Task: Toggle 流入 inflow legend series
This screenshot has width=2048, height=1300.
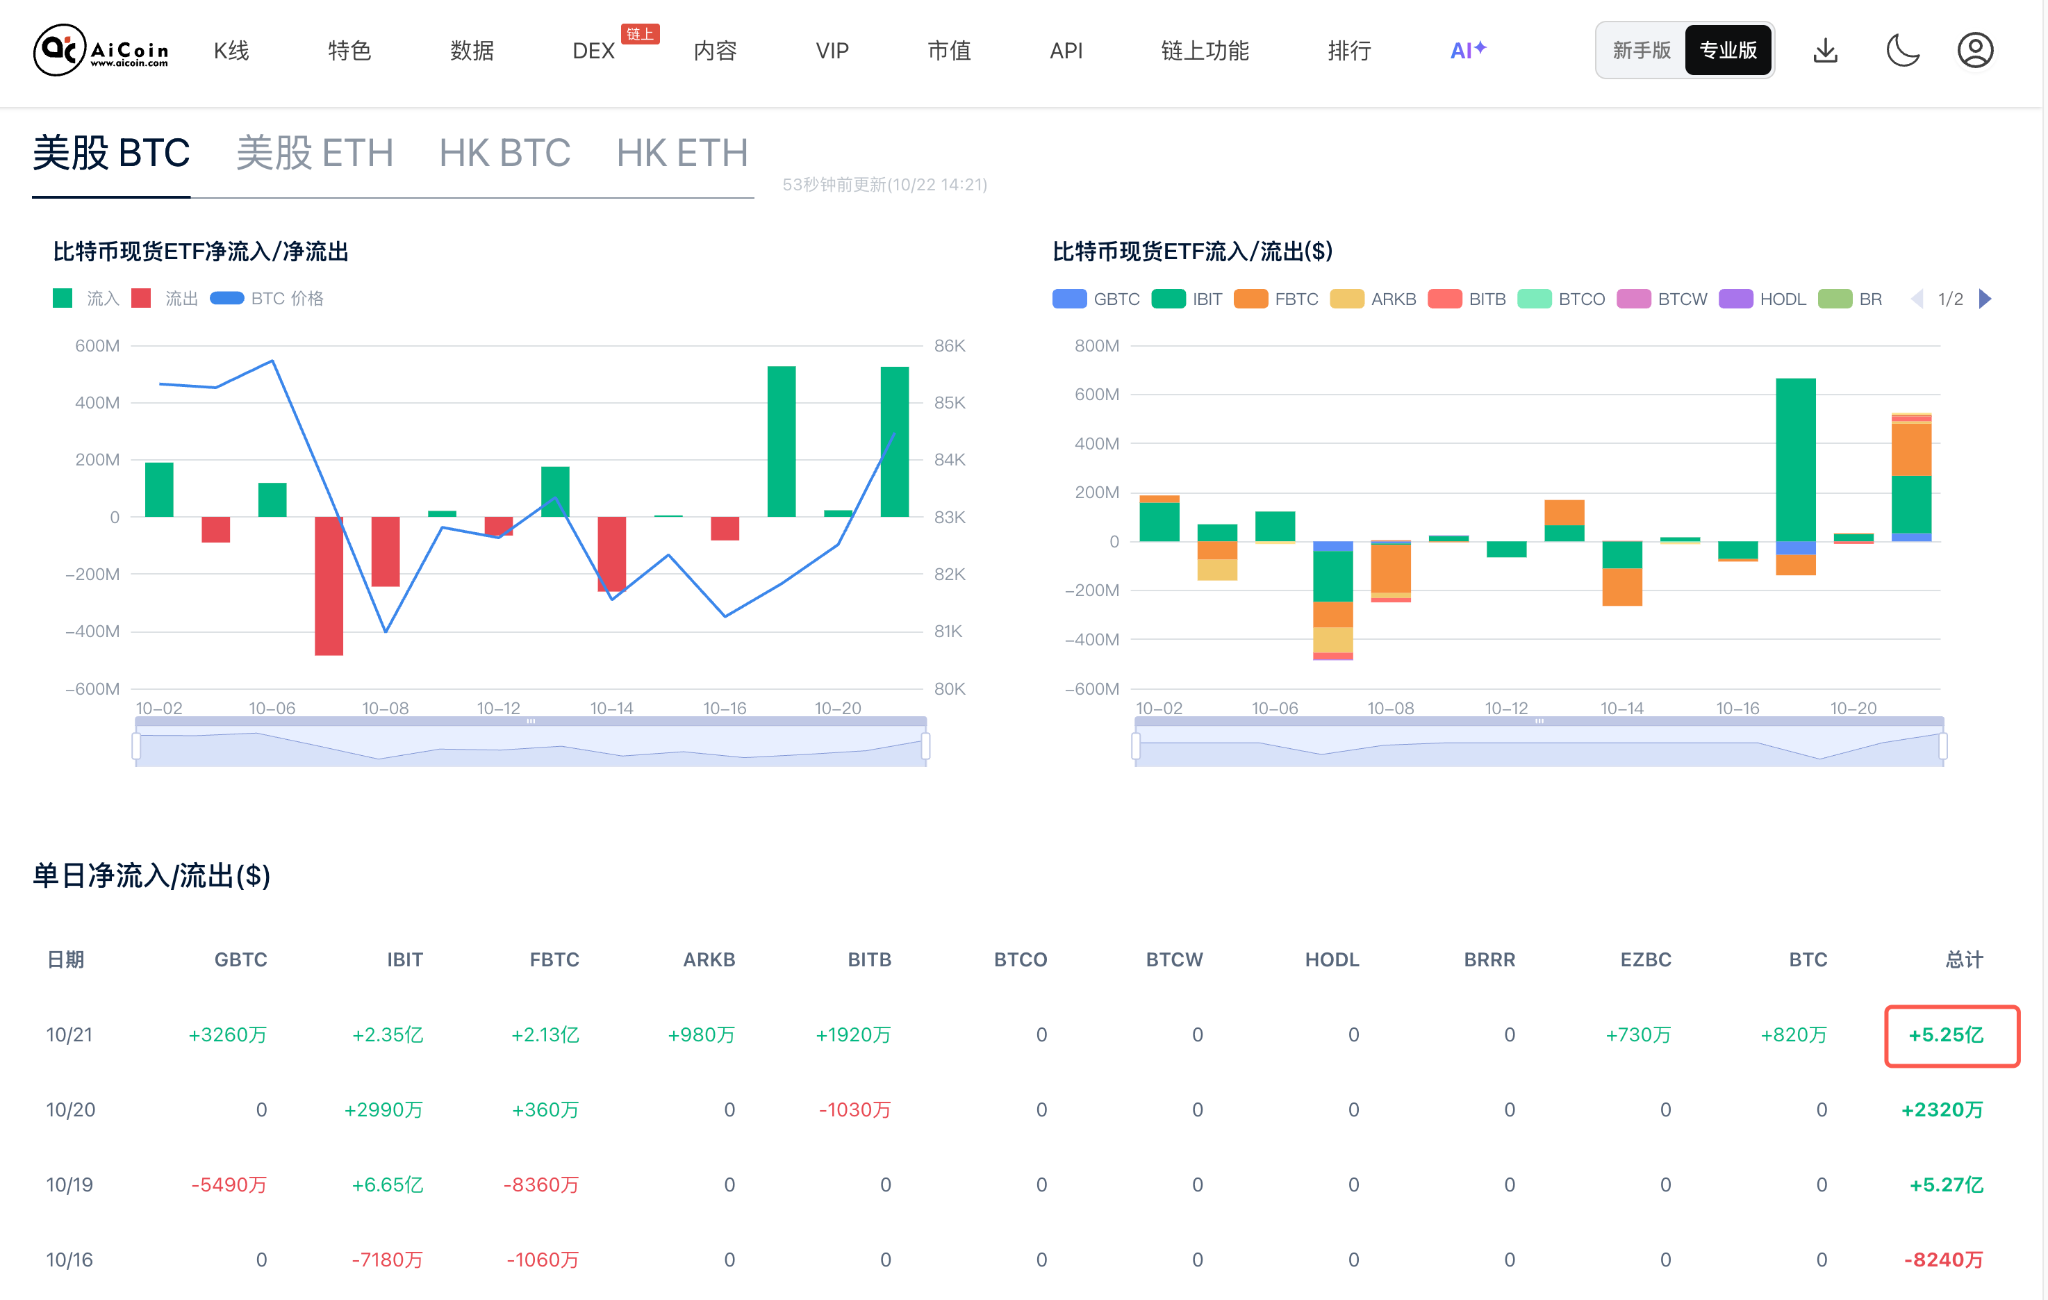Action: click(x=86, y=298)
